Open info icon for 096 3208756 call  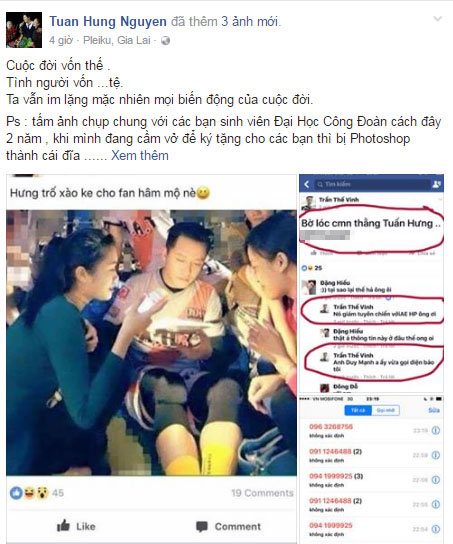pyautogui.click(x=436, y=431)
